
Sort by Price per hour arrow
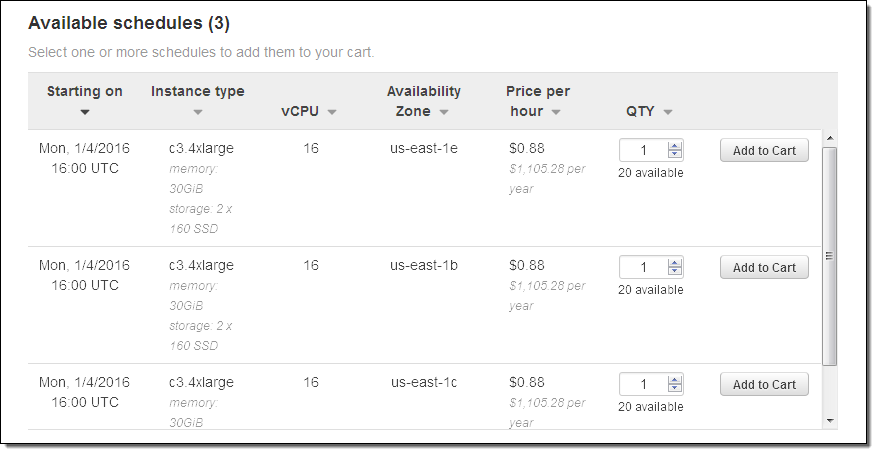556,112
